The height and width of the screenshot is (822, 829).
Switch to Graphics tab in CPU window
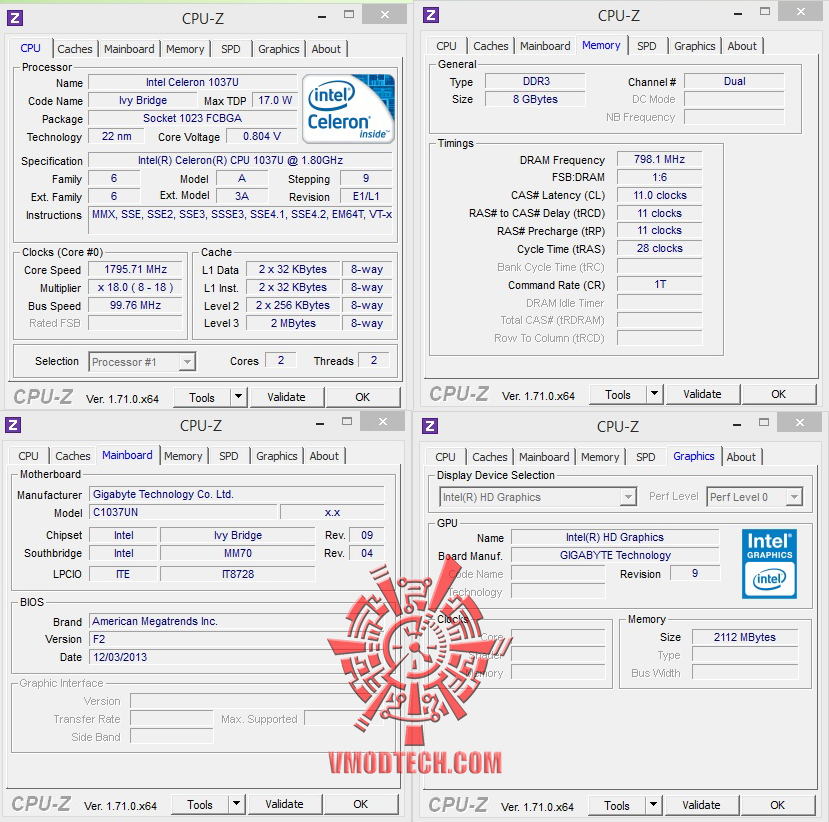point(279,49)
